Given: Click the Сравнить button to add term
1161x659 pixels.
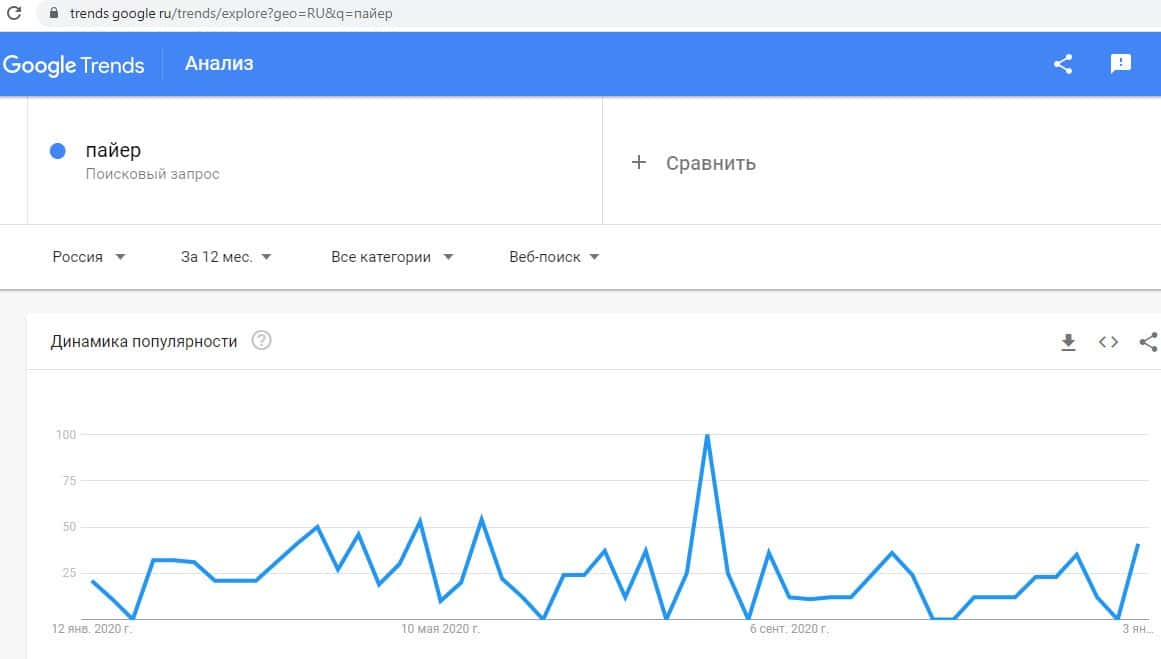Looking at the screenshot, I should point(710,163).
